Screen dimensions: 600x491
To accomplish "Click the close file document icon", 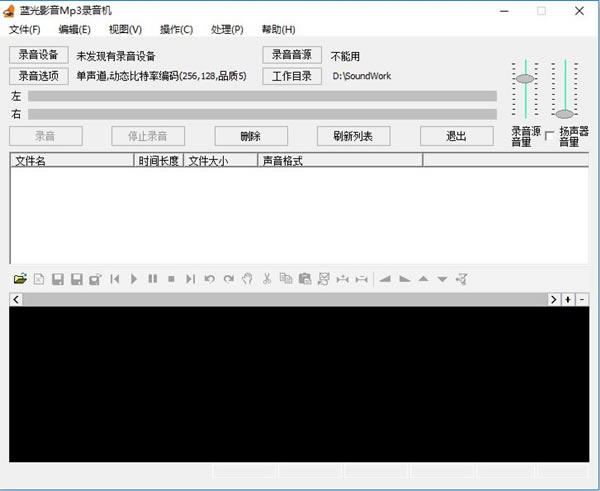I will [x=39, y=279].
